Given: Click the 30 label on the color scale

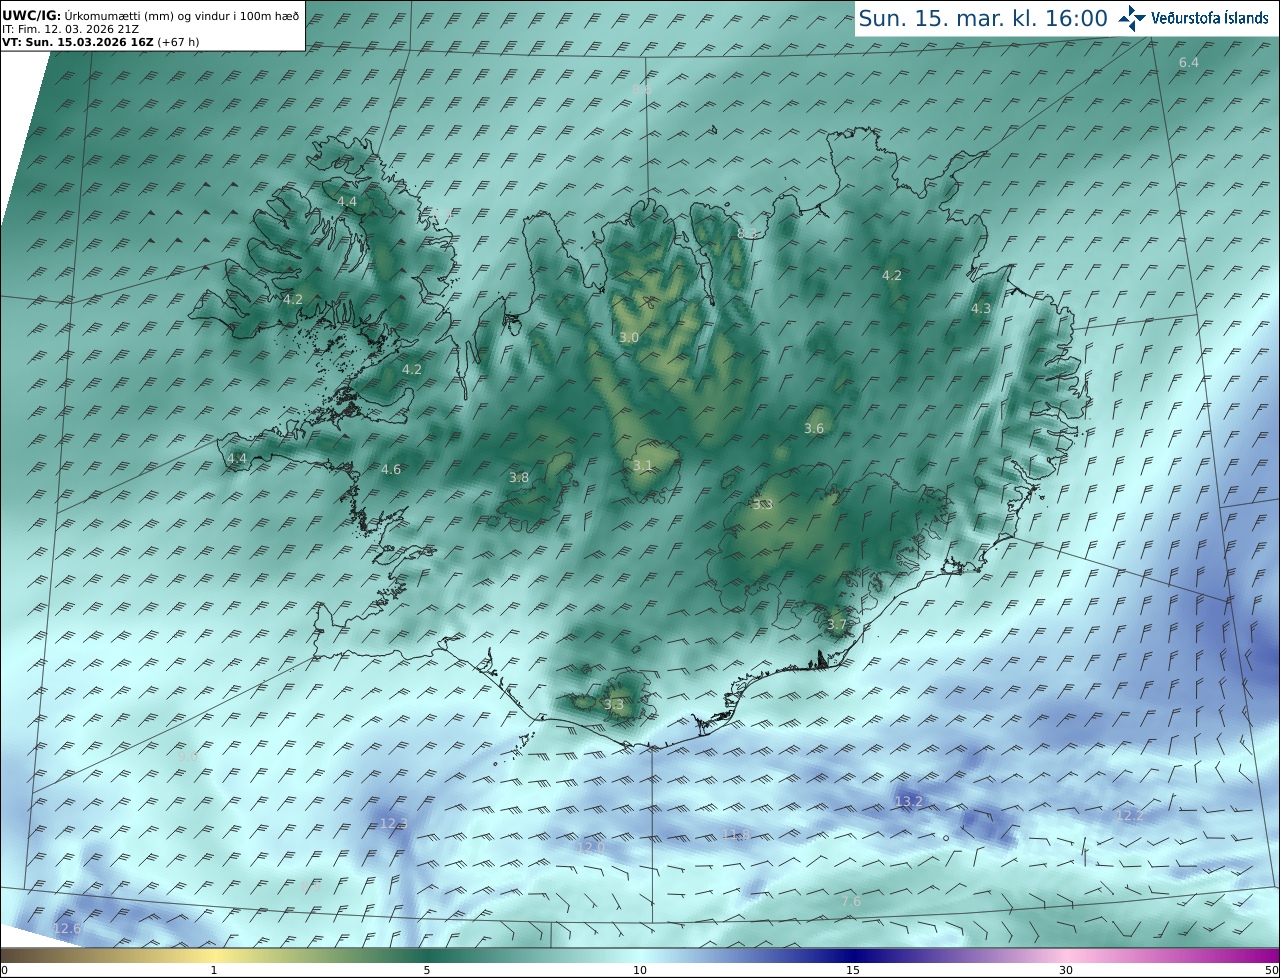Looking at the screenshot, I should click(x=1066, y=970).
